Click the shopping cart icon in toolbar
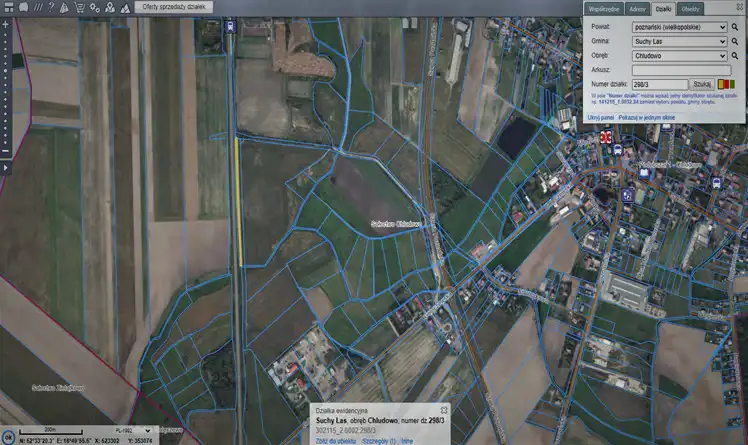 point(78,6)
